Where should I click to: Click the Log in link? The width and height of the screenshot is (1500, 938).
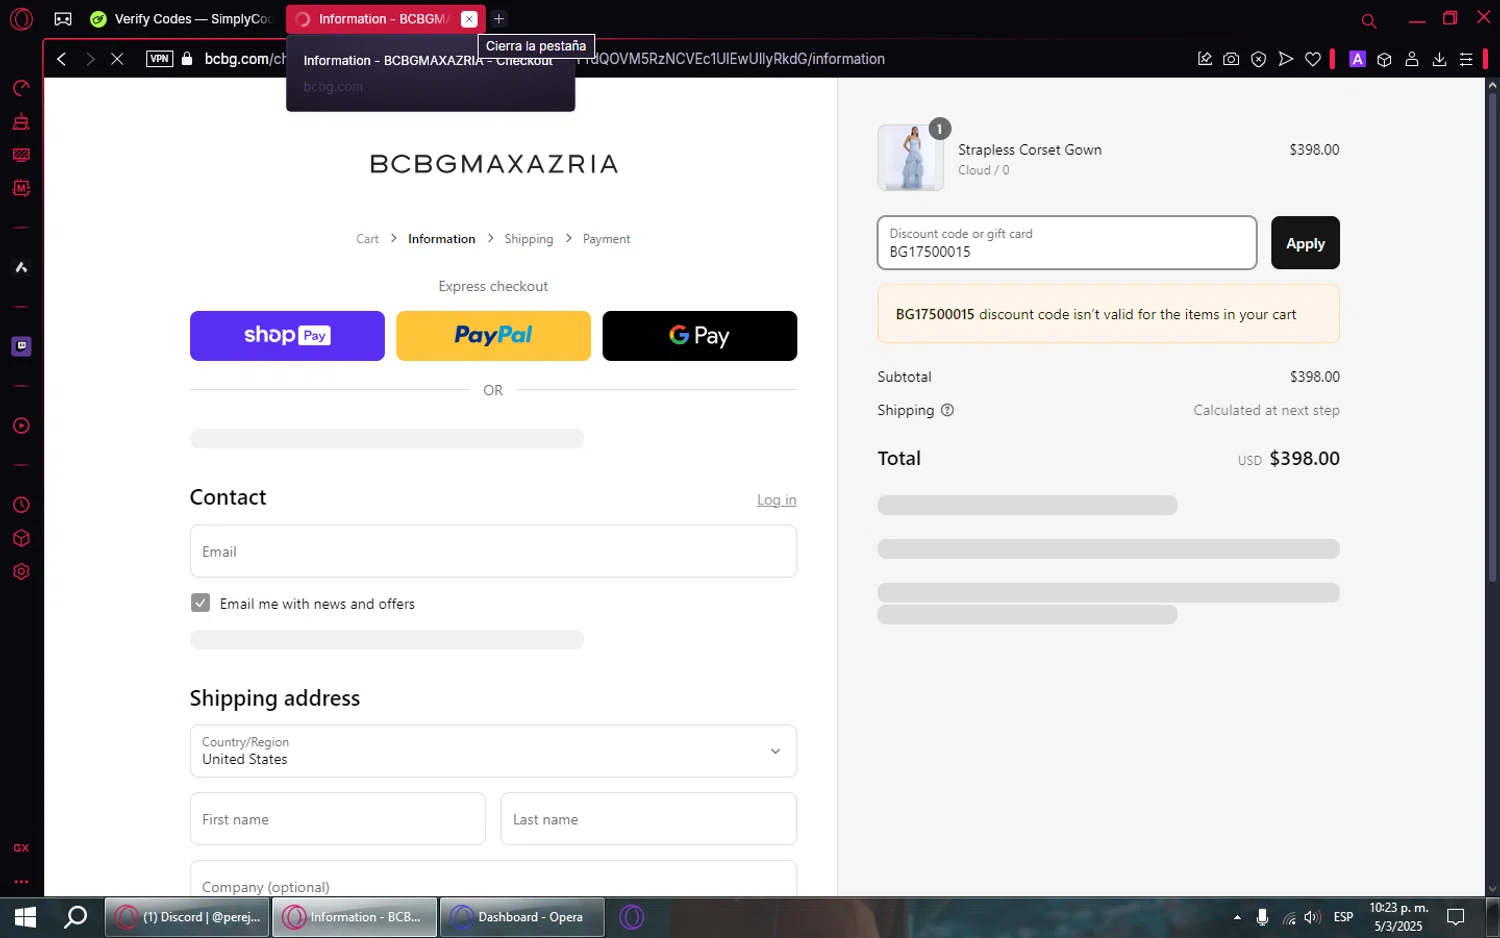[776, 500]
